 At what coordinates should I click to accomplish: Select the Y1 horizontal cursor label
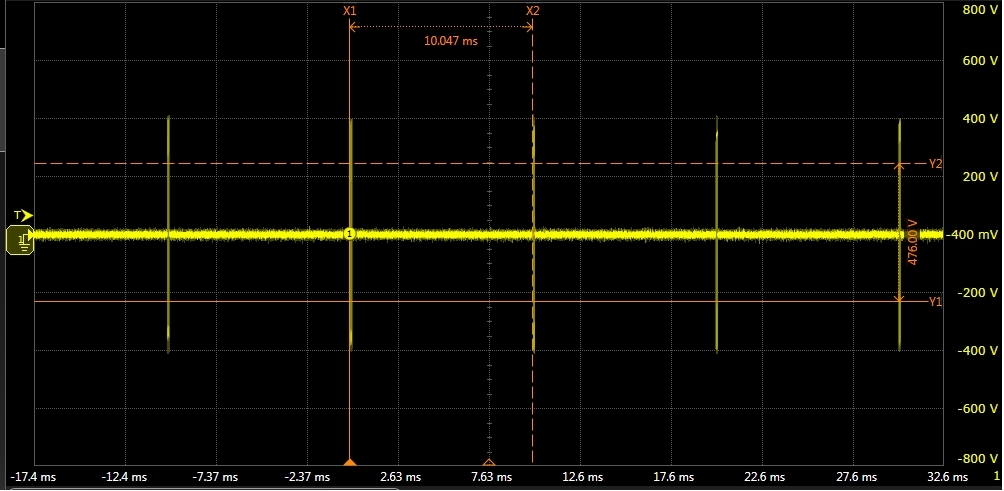(x=935, y=301)
